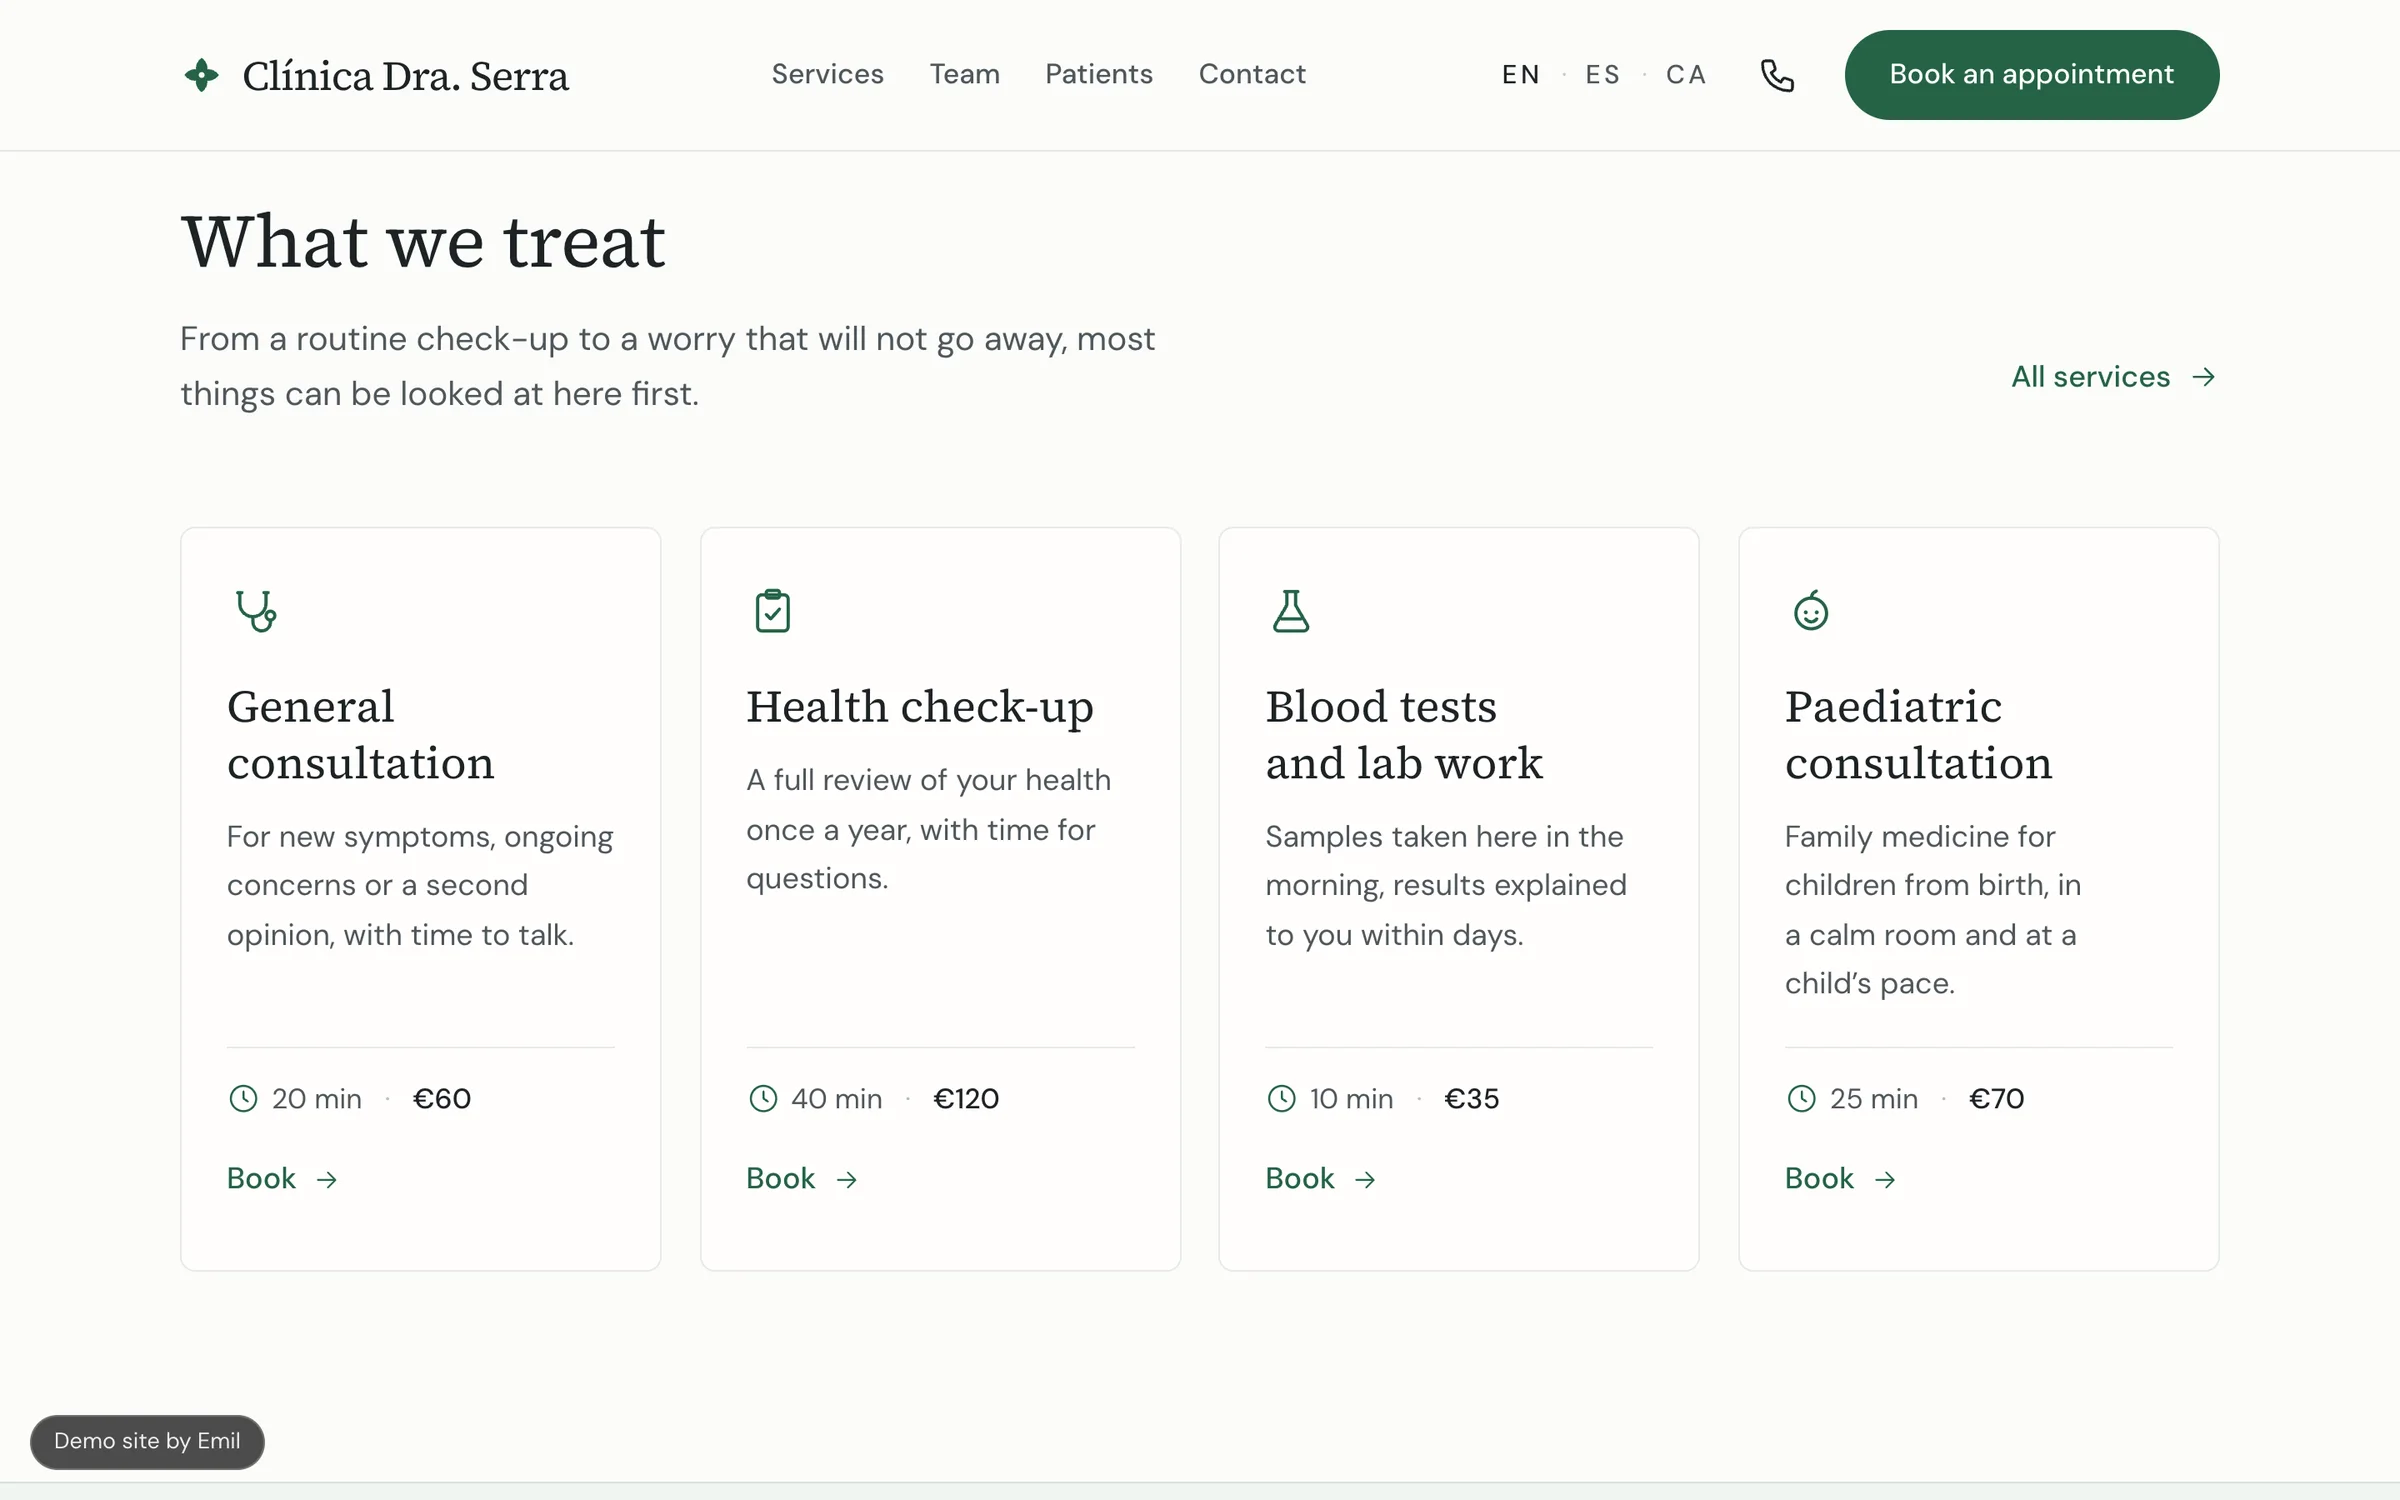This screenshot has width=2400, height=1500.
Task: Click the clock icon beside 25 min
Action: pyautogui.click(x=1801, y=1099)
